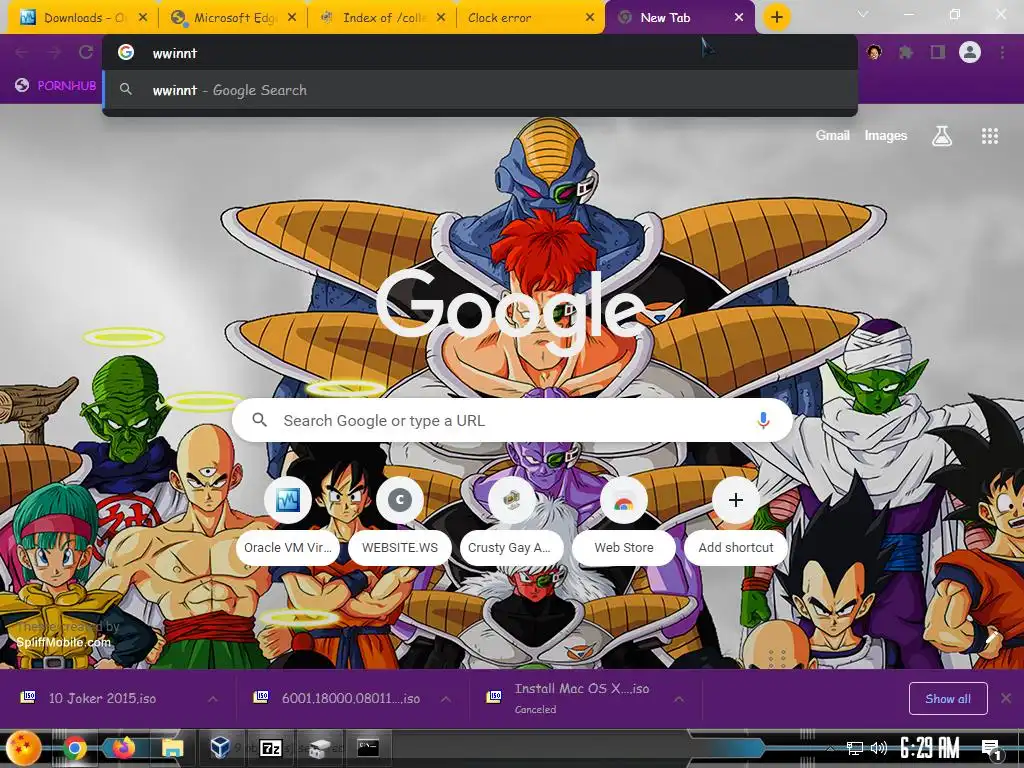The width and height of the screenshot is (1024, 768).
Task: Expand options for 10 Joker 2015.iso
Action: (x=213, y=699)
